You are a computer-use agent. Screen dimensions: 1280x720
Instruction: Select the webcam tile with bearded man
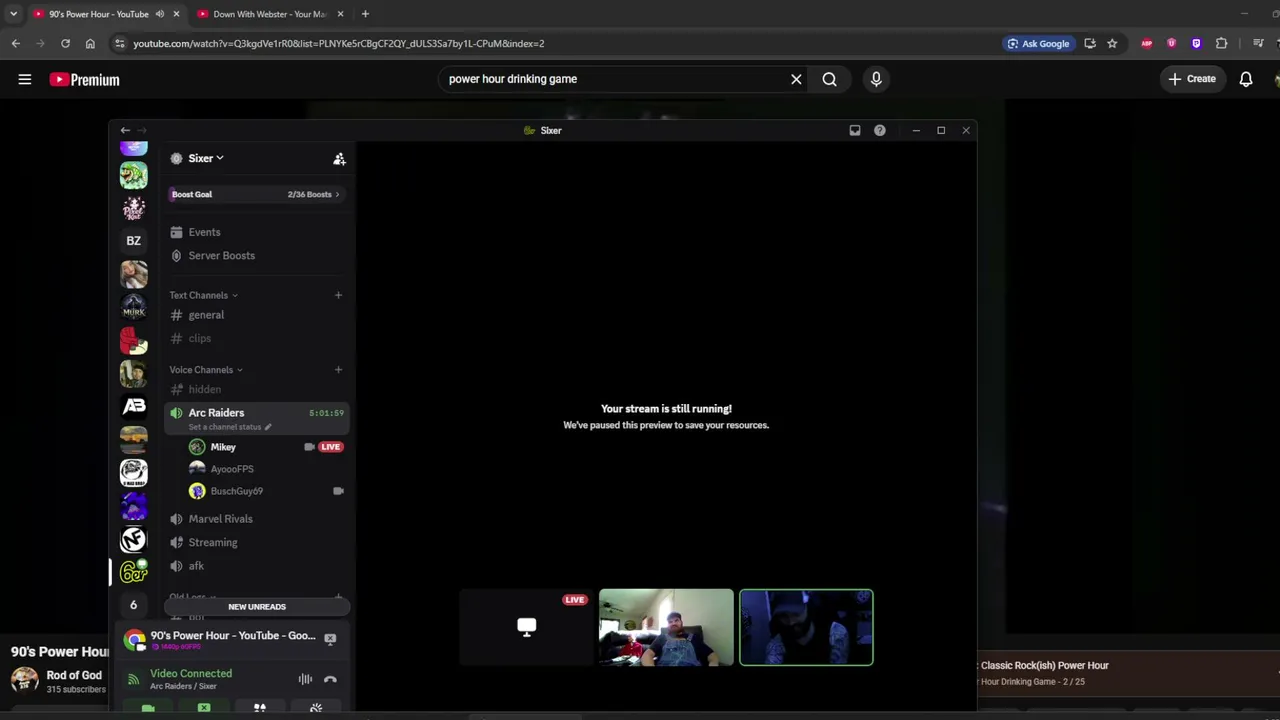(666, 628)
